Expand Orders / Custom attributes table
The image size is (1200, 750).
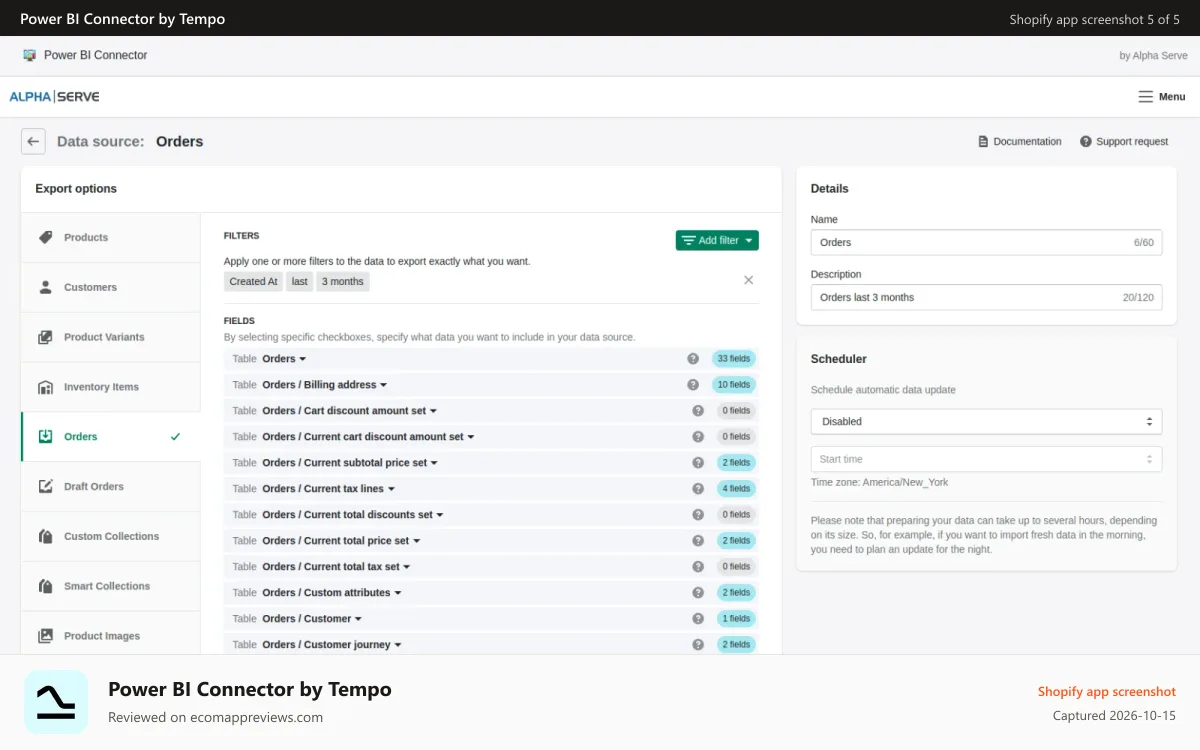331,593
